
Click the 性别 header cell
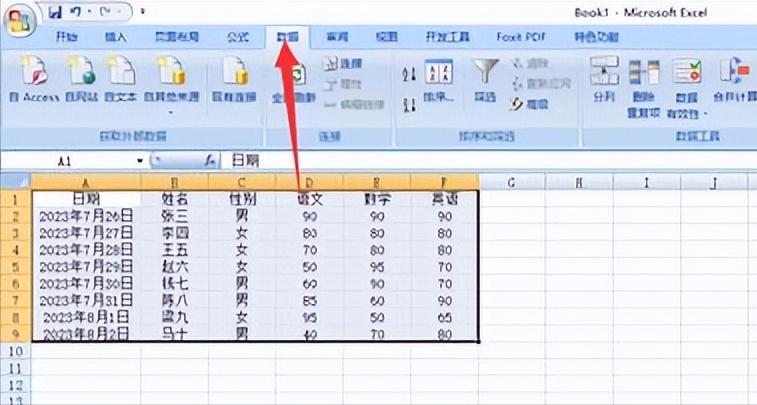pyautogui.click(x=242, y=199)
